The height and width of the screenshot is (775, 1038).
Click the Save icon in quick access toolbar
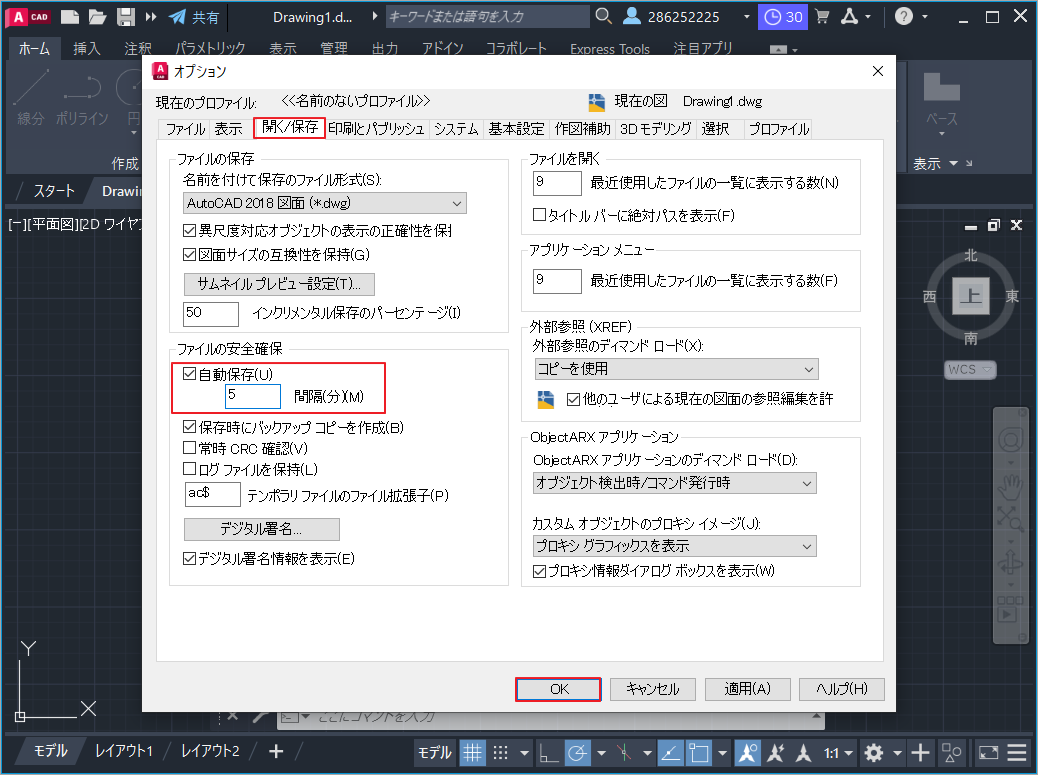tap(126, 17)
